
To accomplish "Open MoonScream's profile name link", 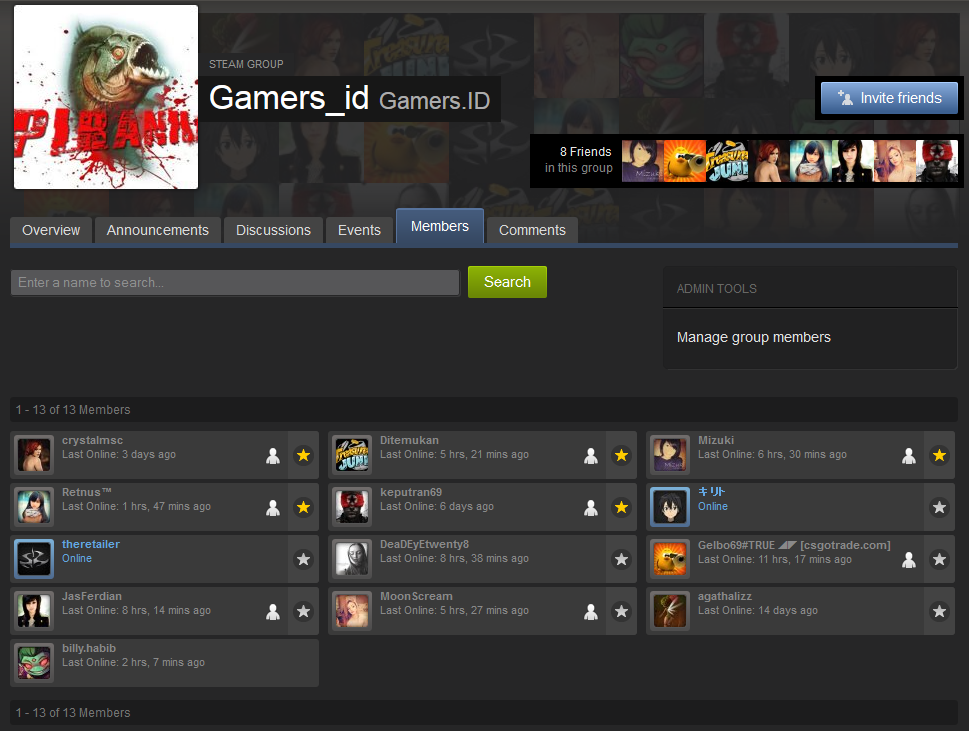I will coord(416,596).
